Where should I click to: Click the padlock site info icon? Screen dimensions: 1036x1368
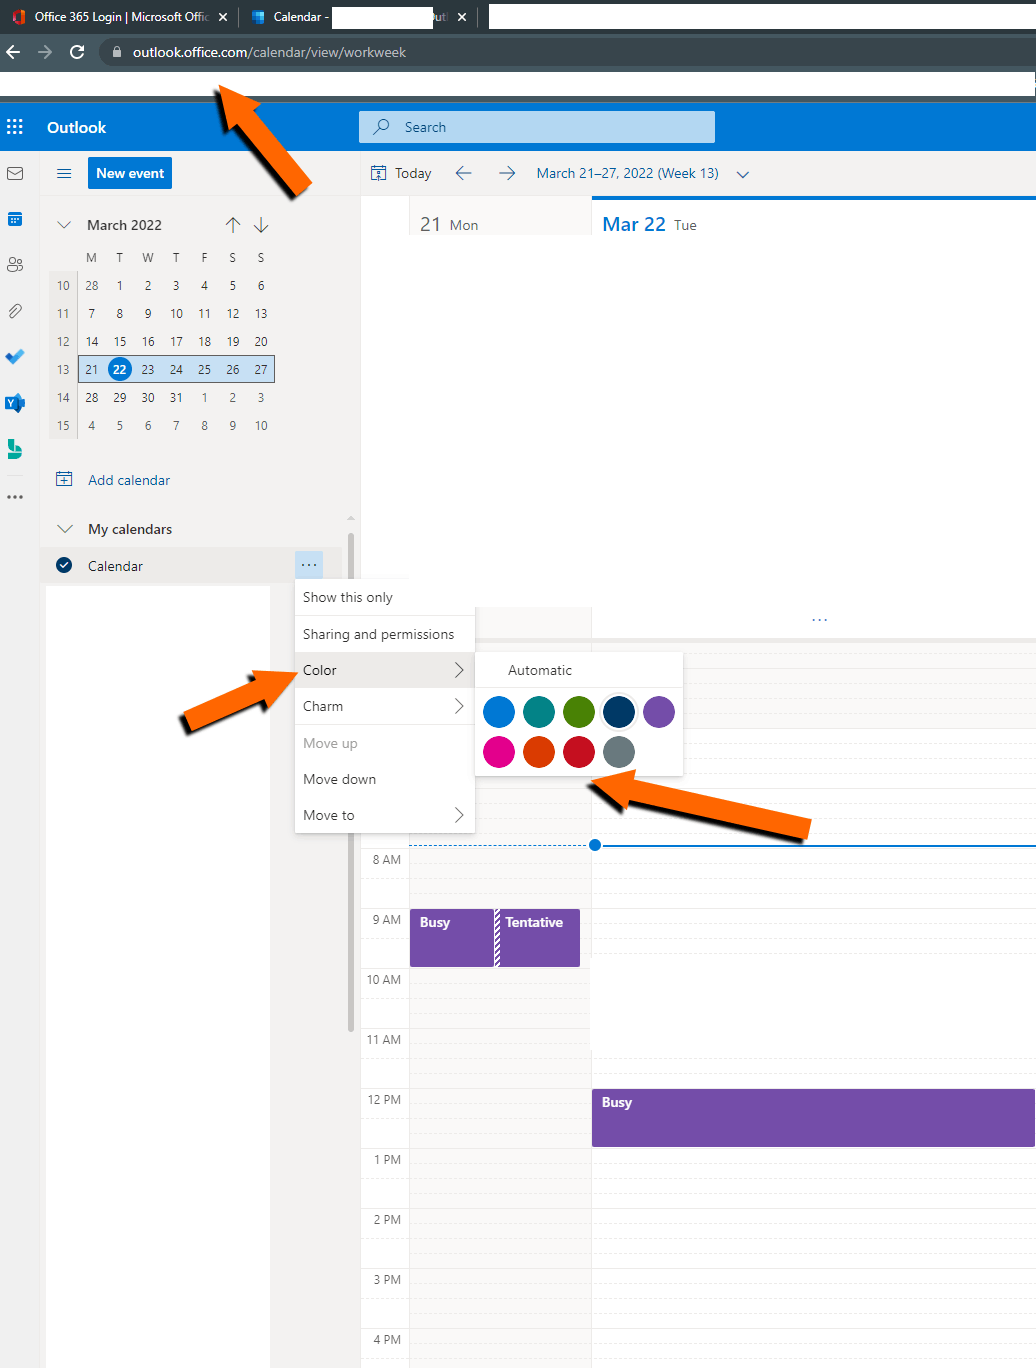(117, 52)
